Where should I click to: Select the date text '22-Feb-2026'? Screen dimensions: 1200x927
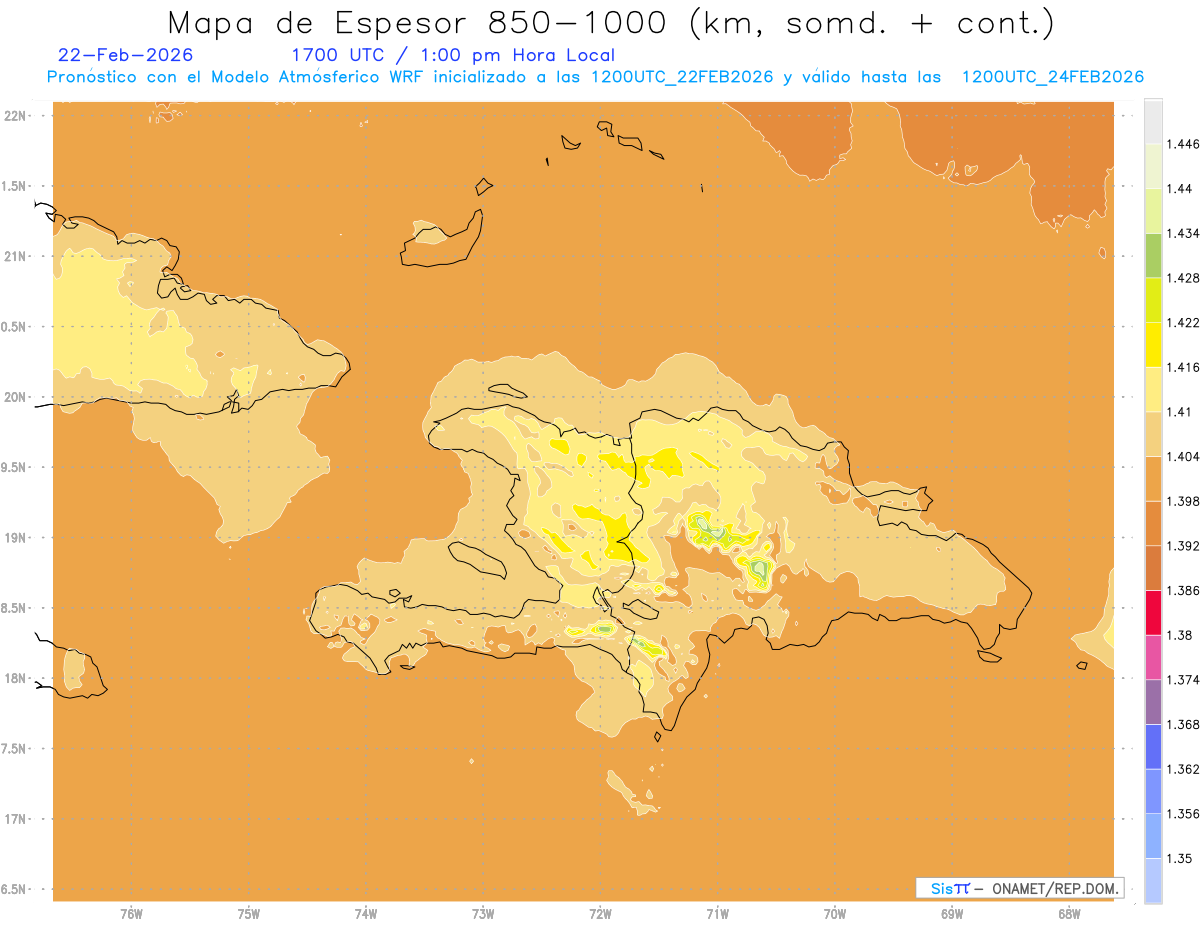(x=126, y=55)
